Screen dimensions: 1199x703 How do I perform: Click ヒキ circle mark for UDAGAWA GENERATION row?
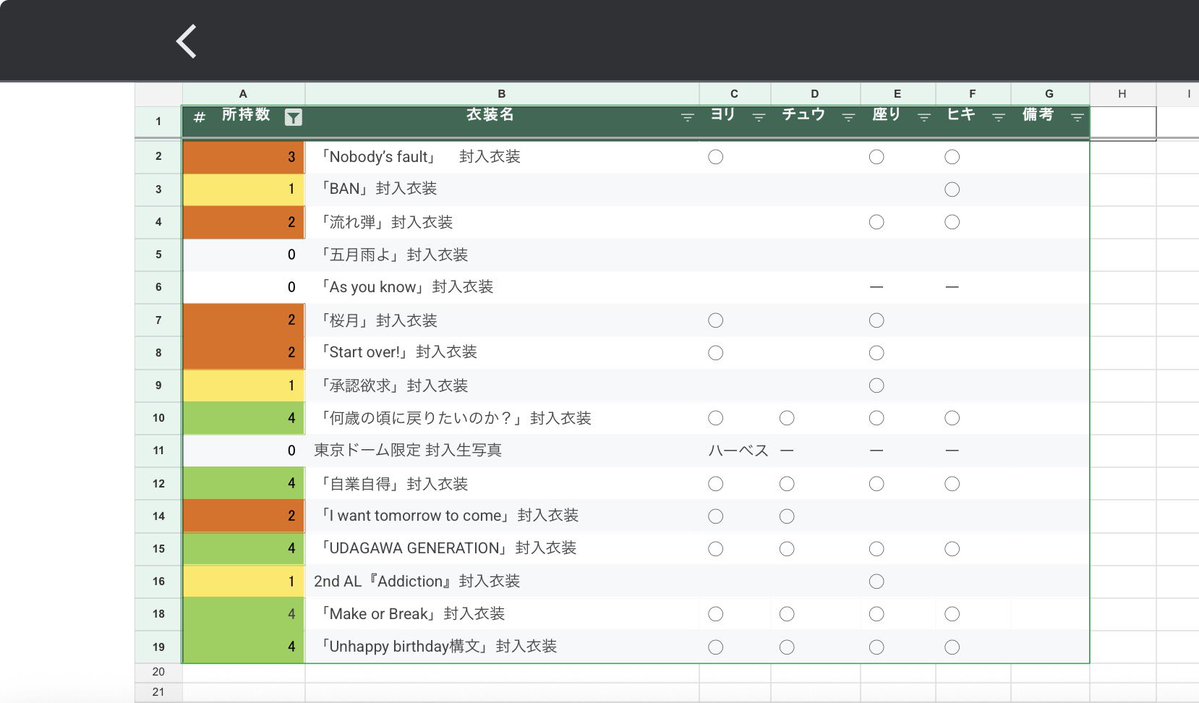point(952,548)
